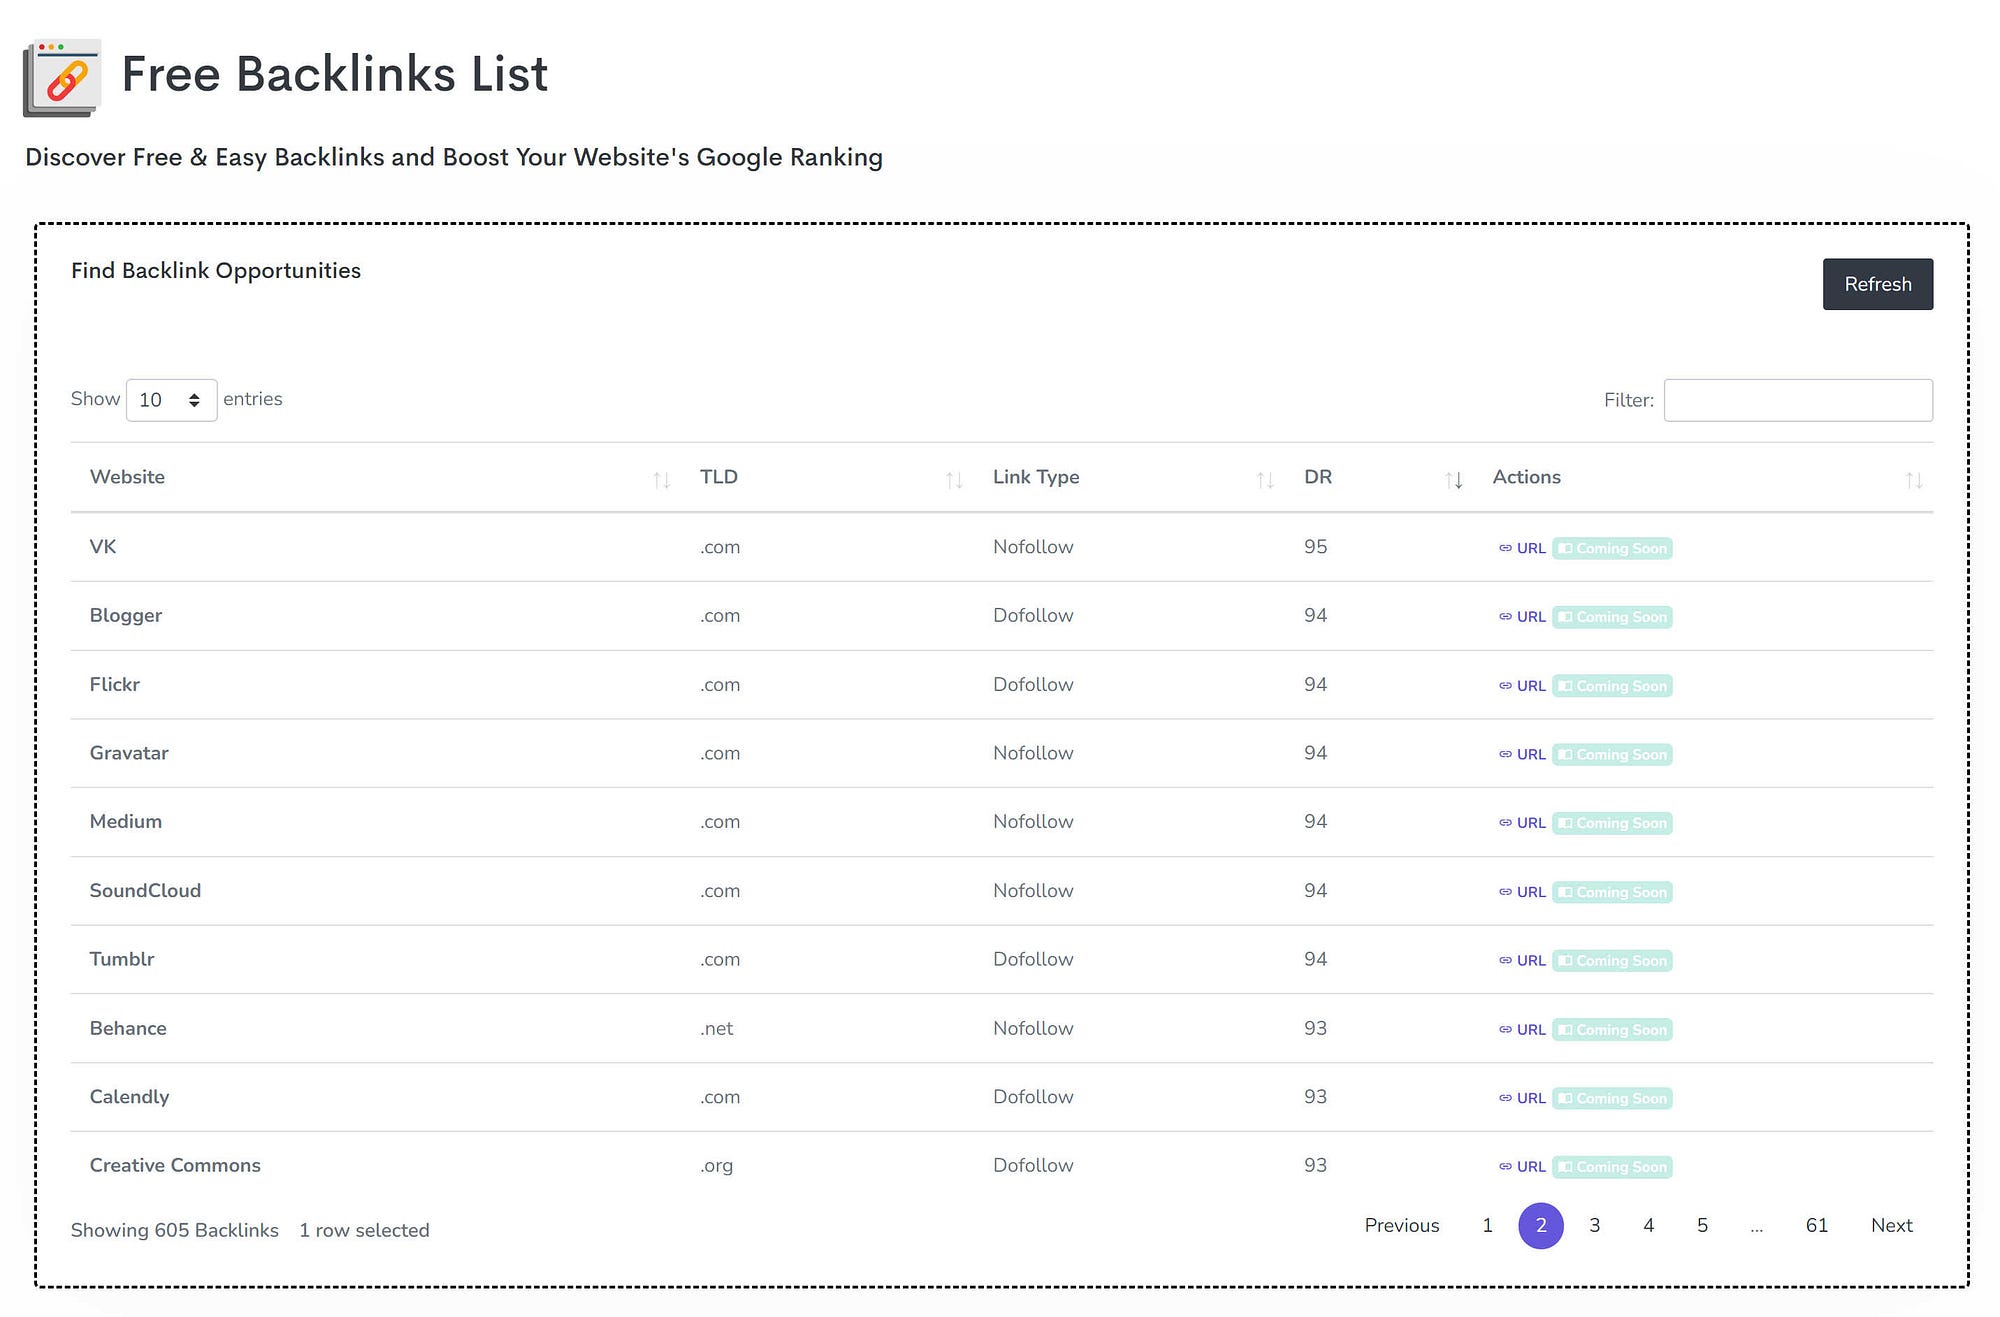This screenshot has height=1317, width=2000.
Task: Sort by Link Type column arrows
Action: click(x=1265, y=481)
